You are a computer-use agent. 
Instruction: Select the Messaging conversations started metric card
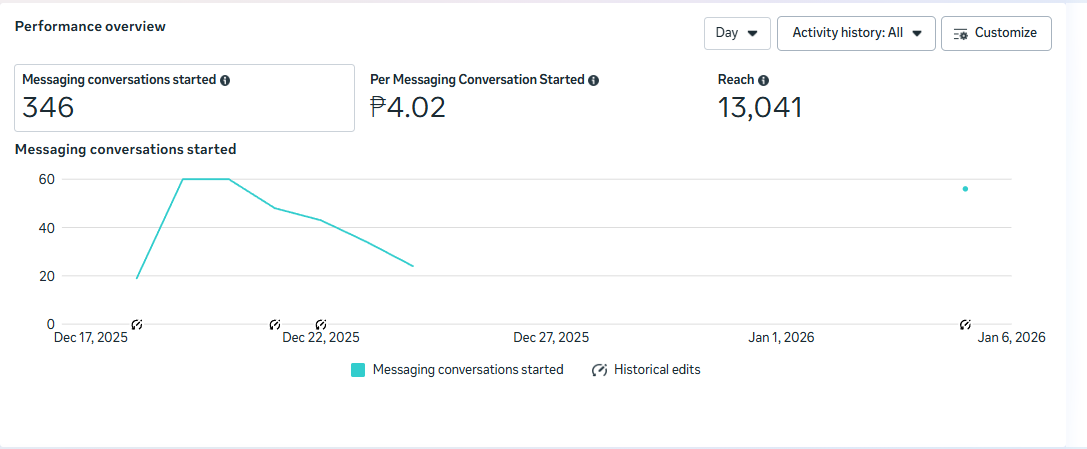184,98
